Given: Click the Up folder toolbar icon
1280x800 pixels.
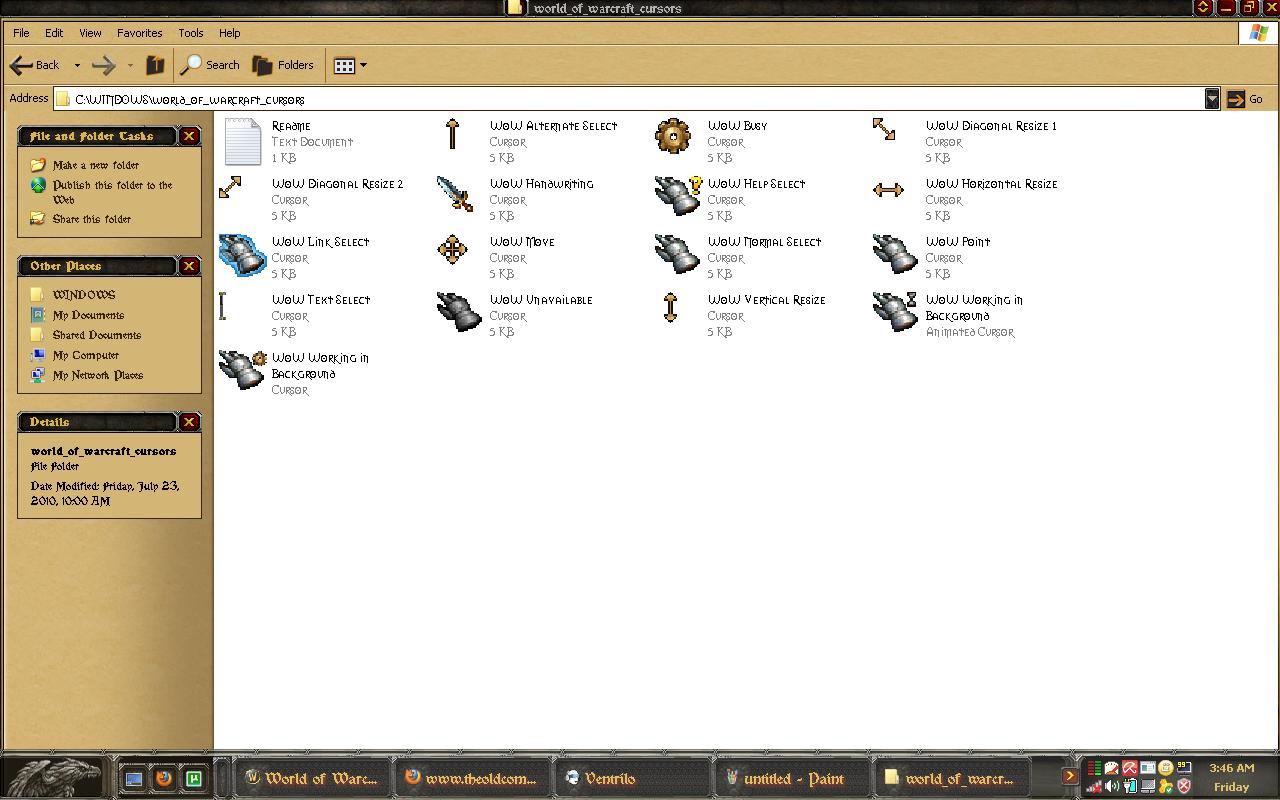Looking at the screenshot, I should (155, 66).
